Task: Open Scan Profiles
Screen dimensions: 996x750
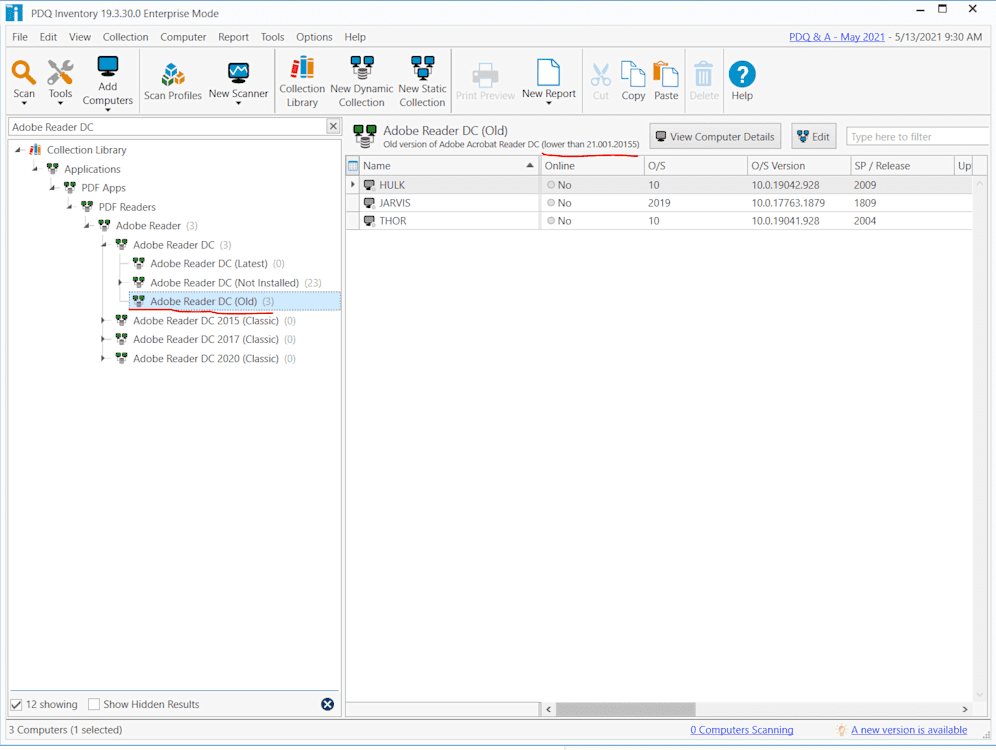Action: tap(172, 81)
